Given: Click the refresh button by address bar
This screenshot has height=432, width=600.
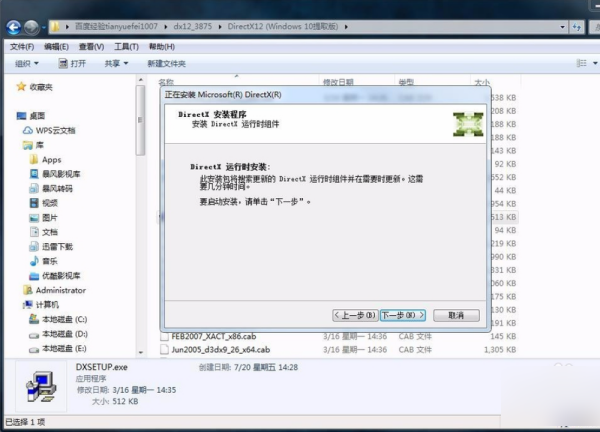Looking at the screenshot, I should point(577,27).
